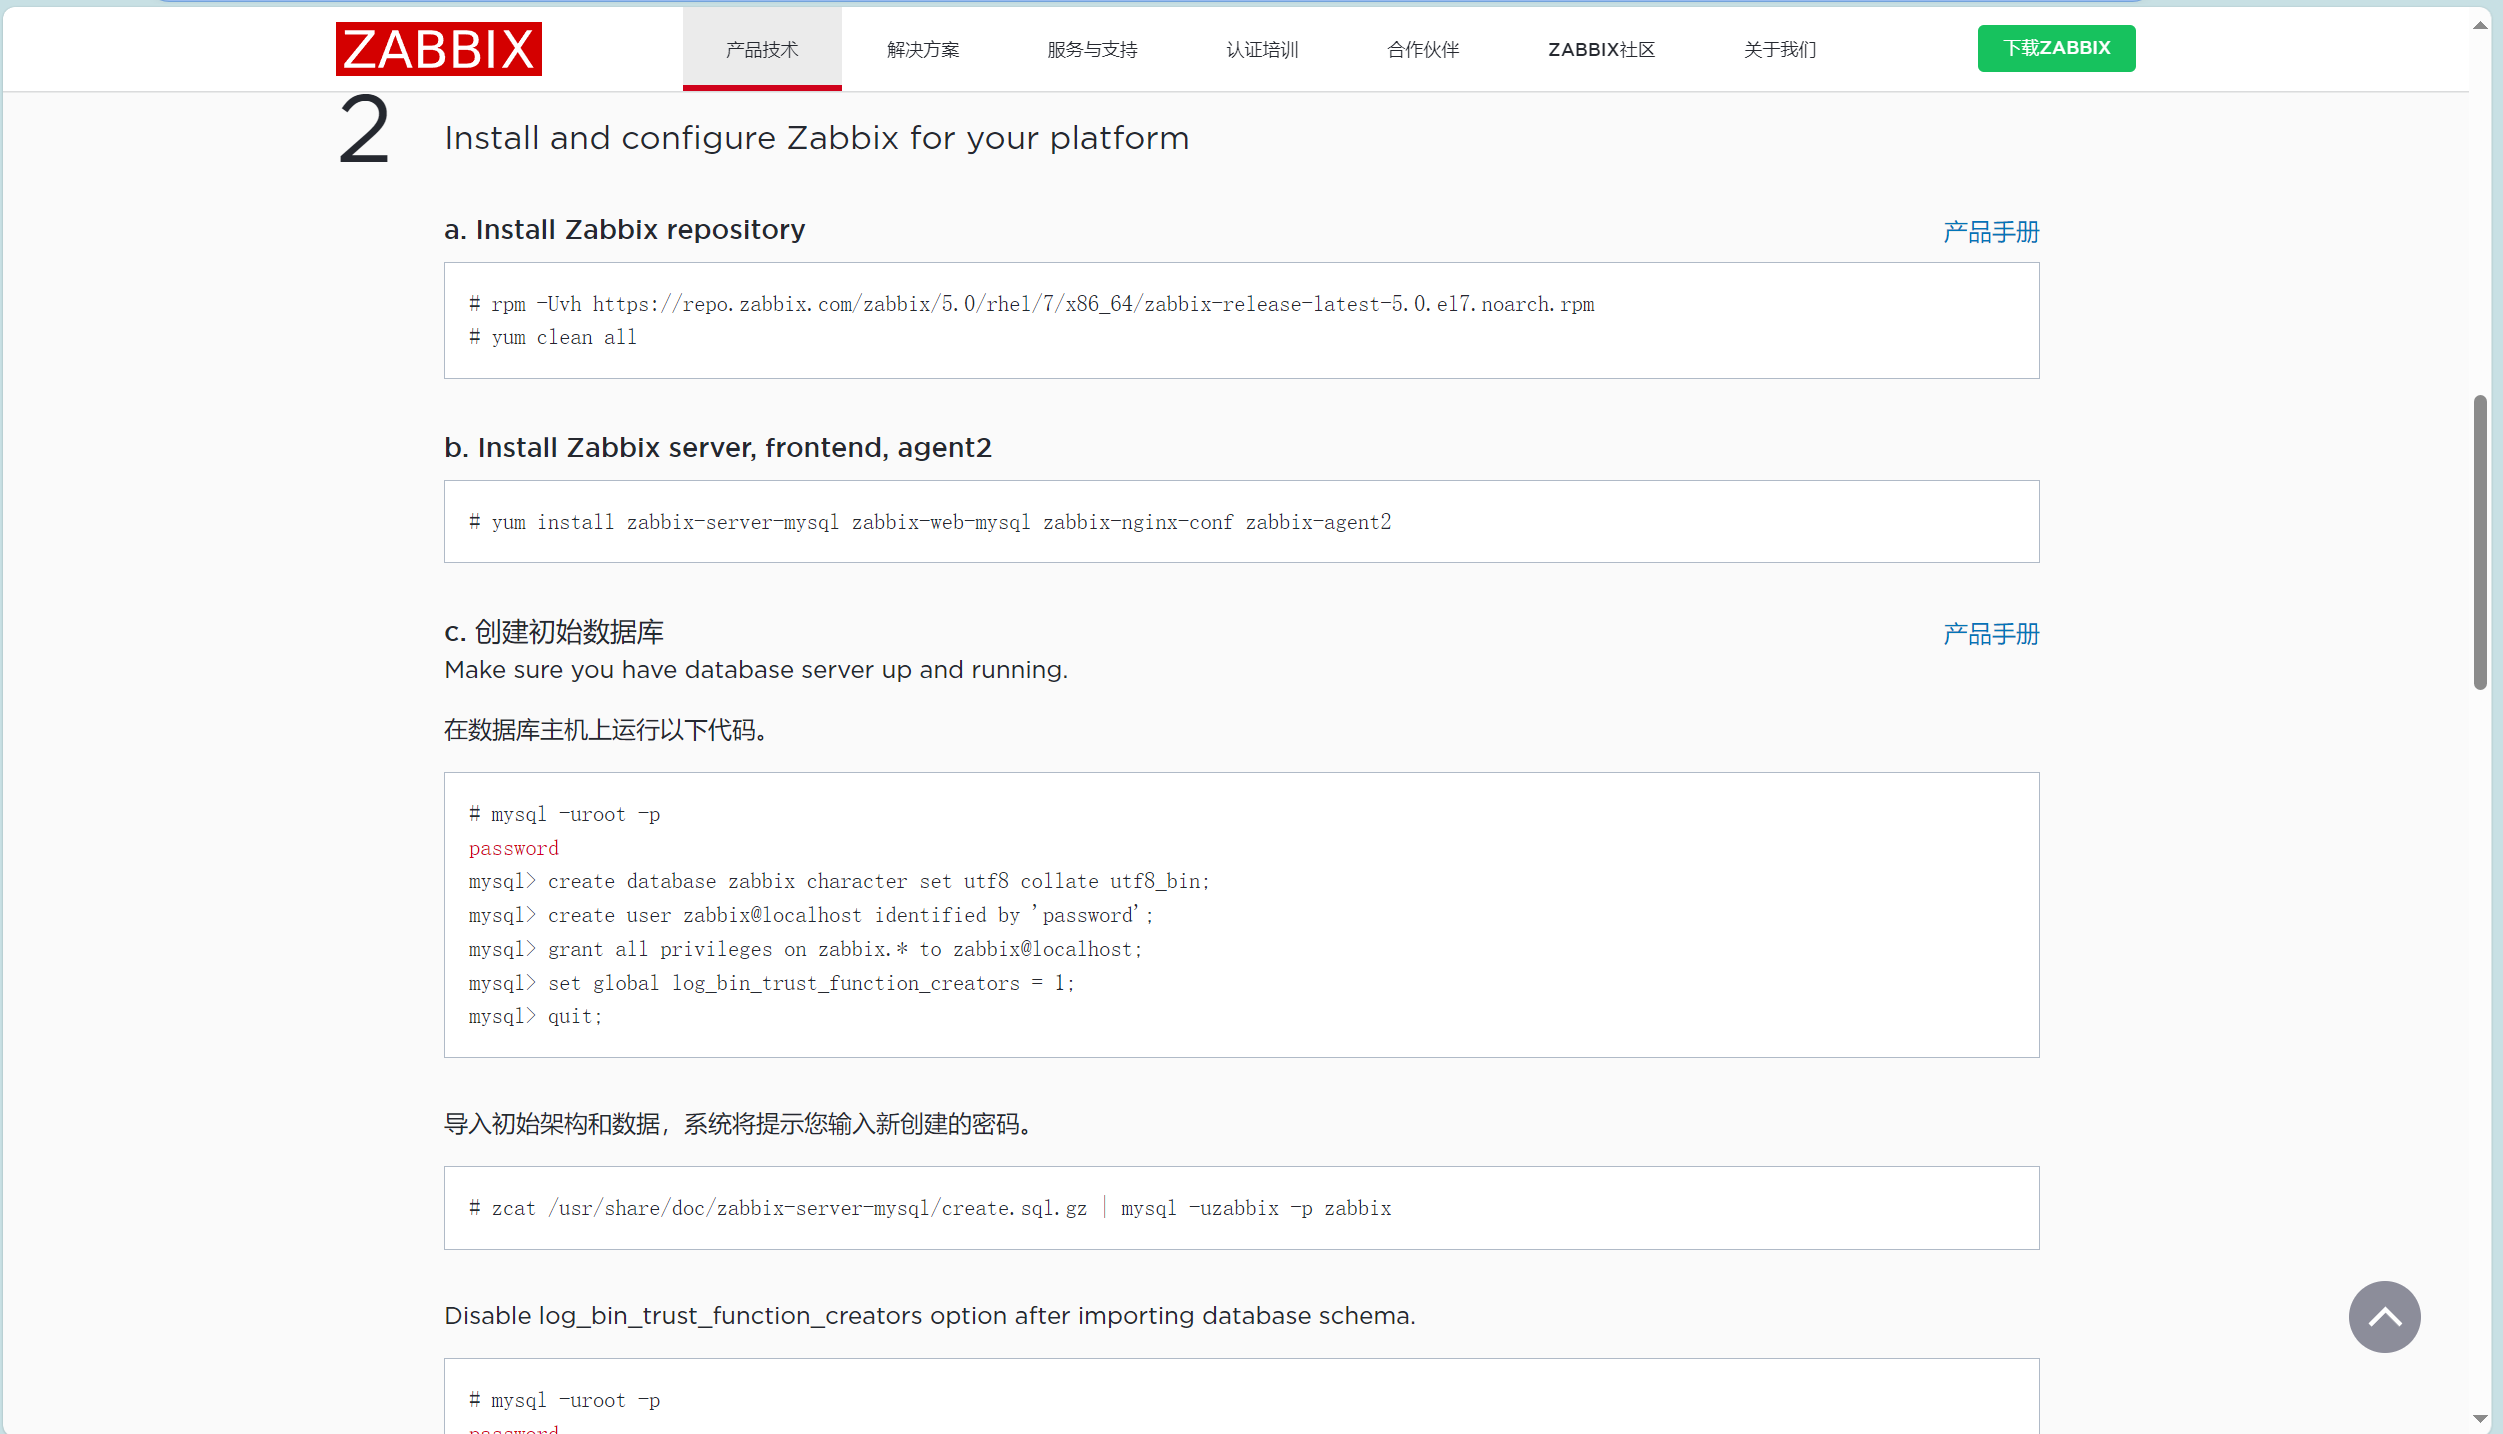Open the 关于我们 menu
The height and width of the screenshot is (1434, 2503).
tap(1779, 48)
